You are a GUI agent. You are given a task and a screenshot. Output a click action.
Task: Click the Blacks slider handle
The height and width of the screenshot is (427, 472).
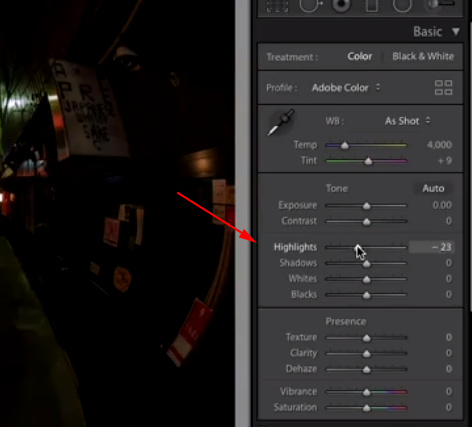coord(366,295)
